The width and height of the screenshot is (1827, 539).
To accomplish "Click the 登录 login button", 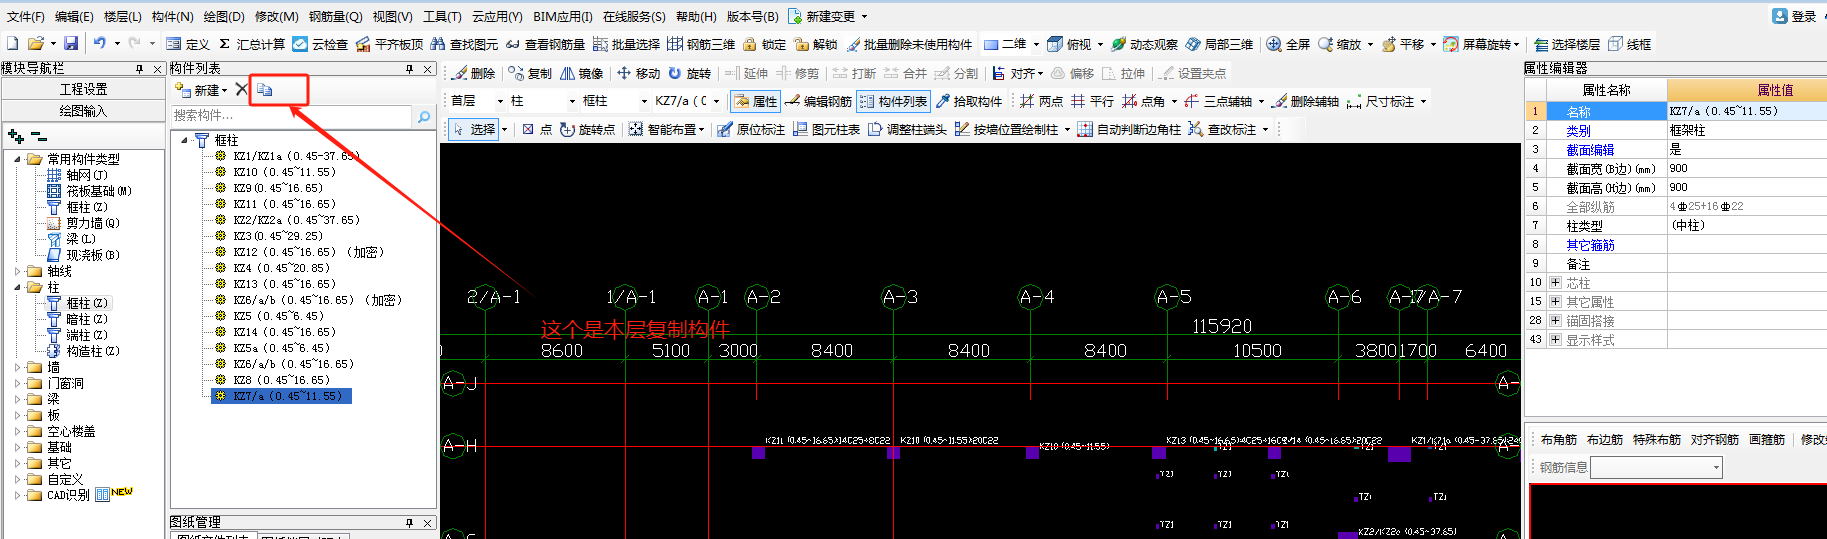I will pyautogui.click(x=1794, y=16).
